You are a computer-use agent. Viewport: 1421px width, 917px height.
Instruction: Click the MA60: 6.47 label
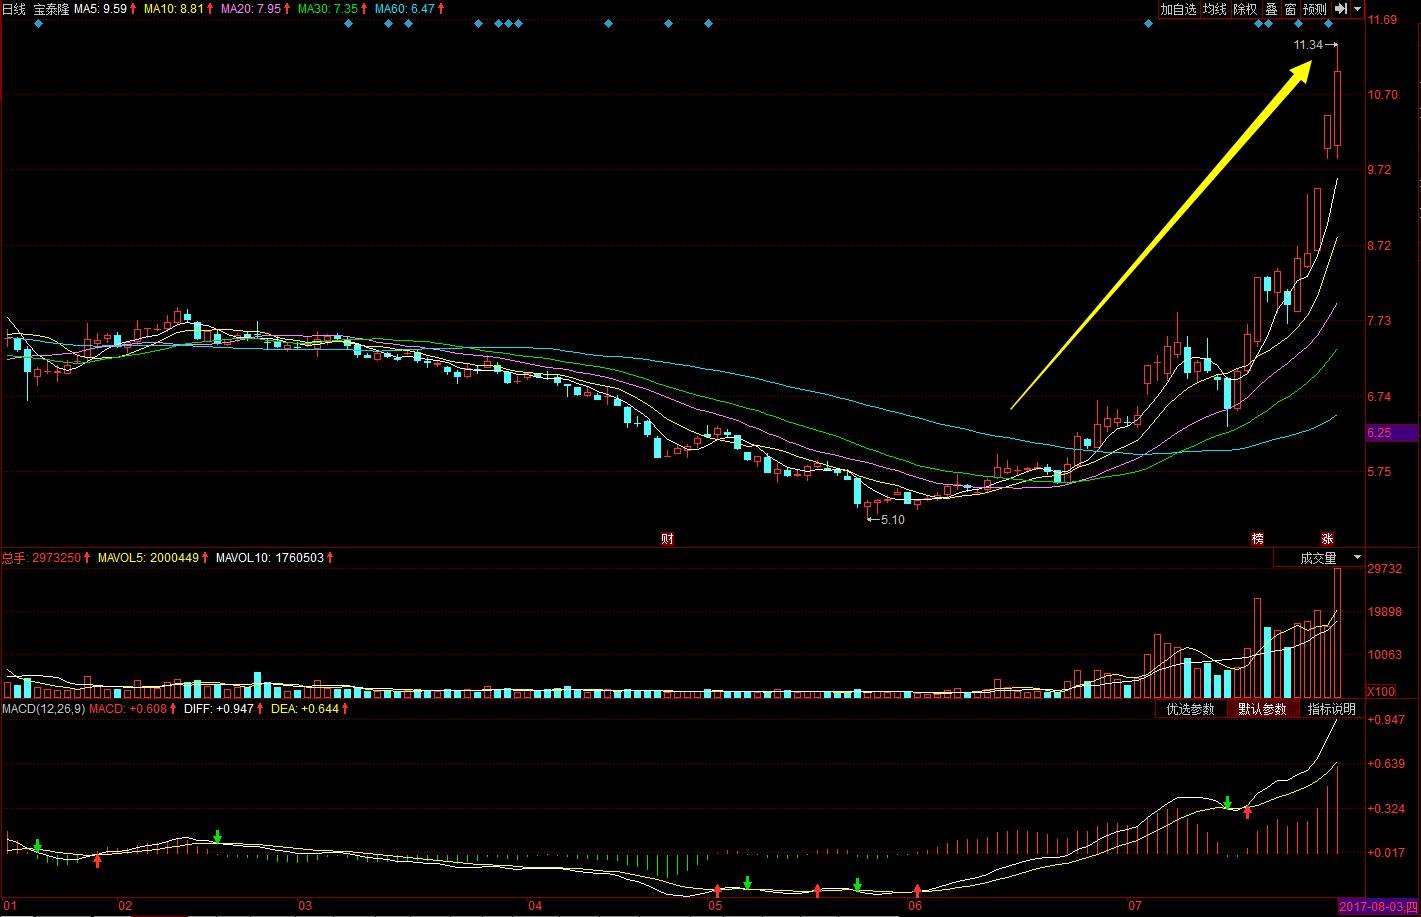[x=405, y=9]
